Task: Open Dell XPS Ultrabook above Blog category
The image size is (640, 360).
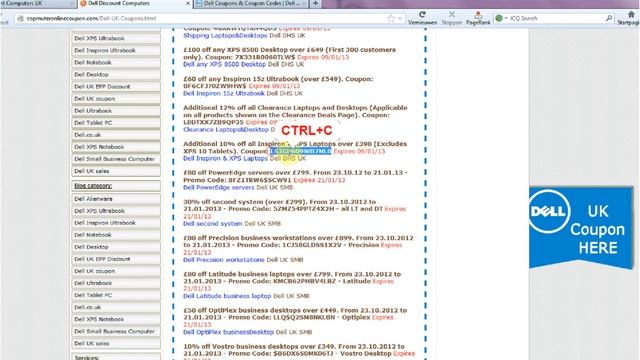Action: (x=116, y=38)
